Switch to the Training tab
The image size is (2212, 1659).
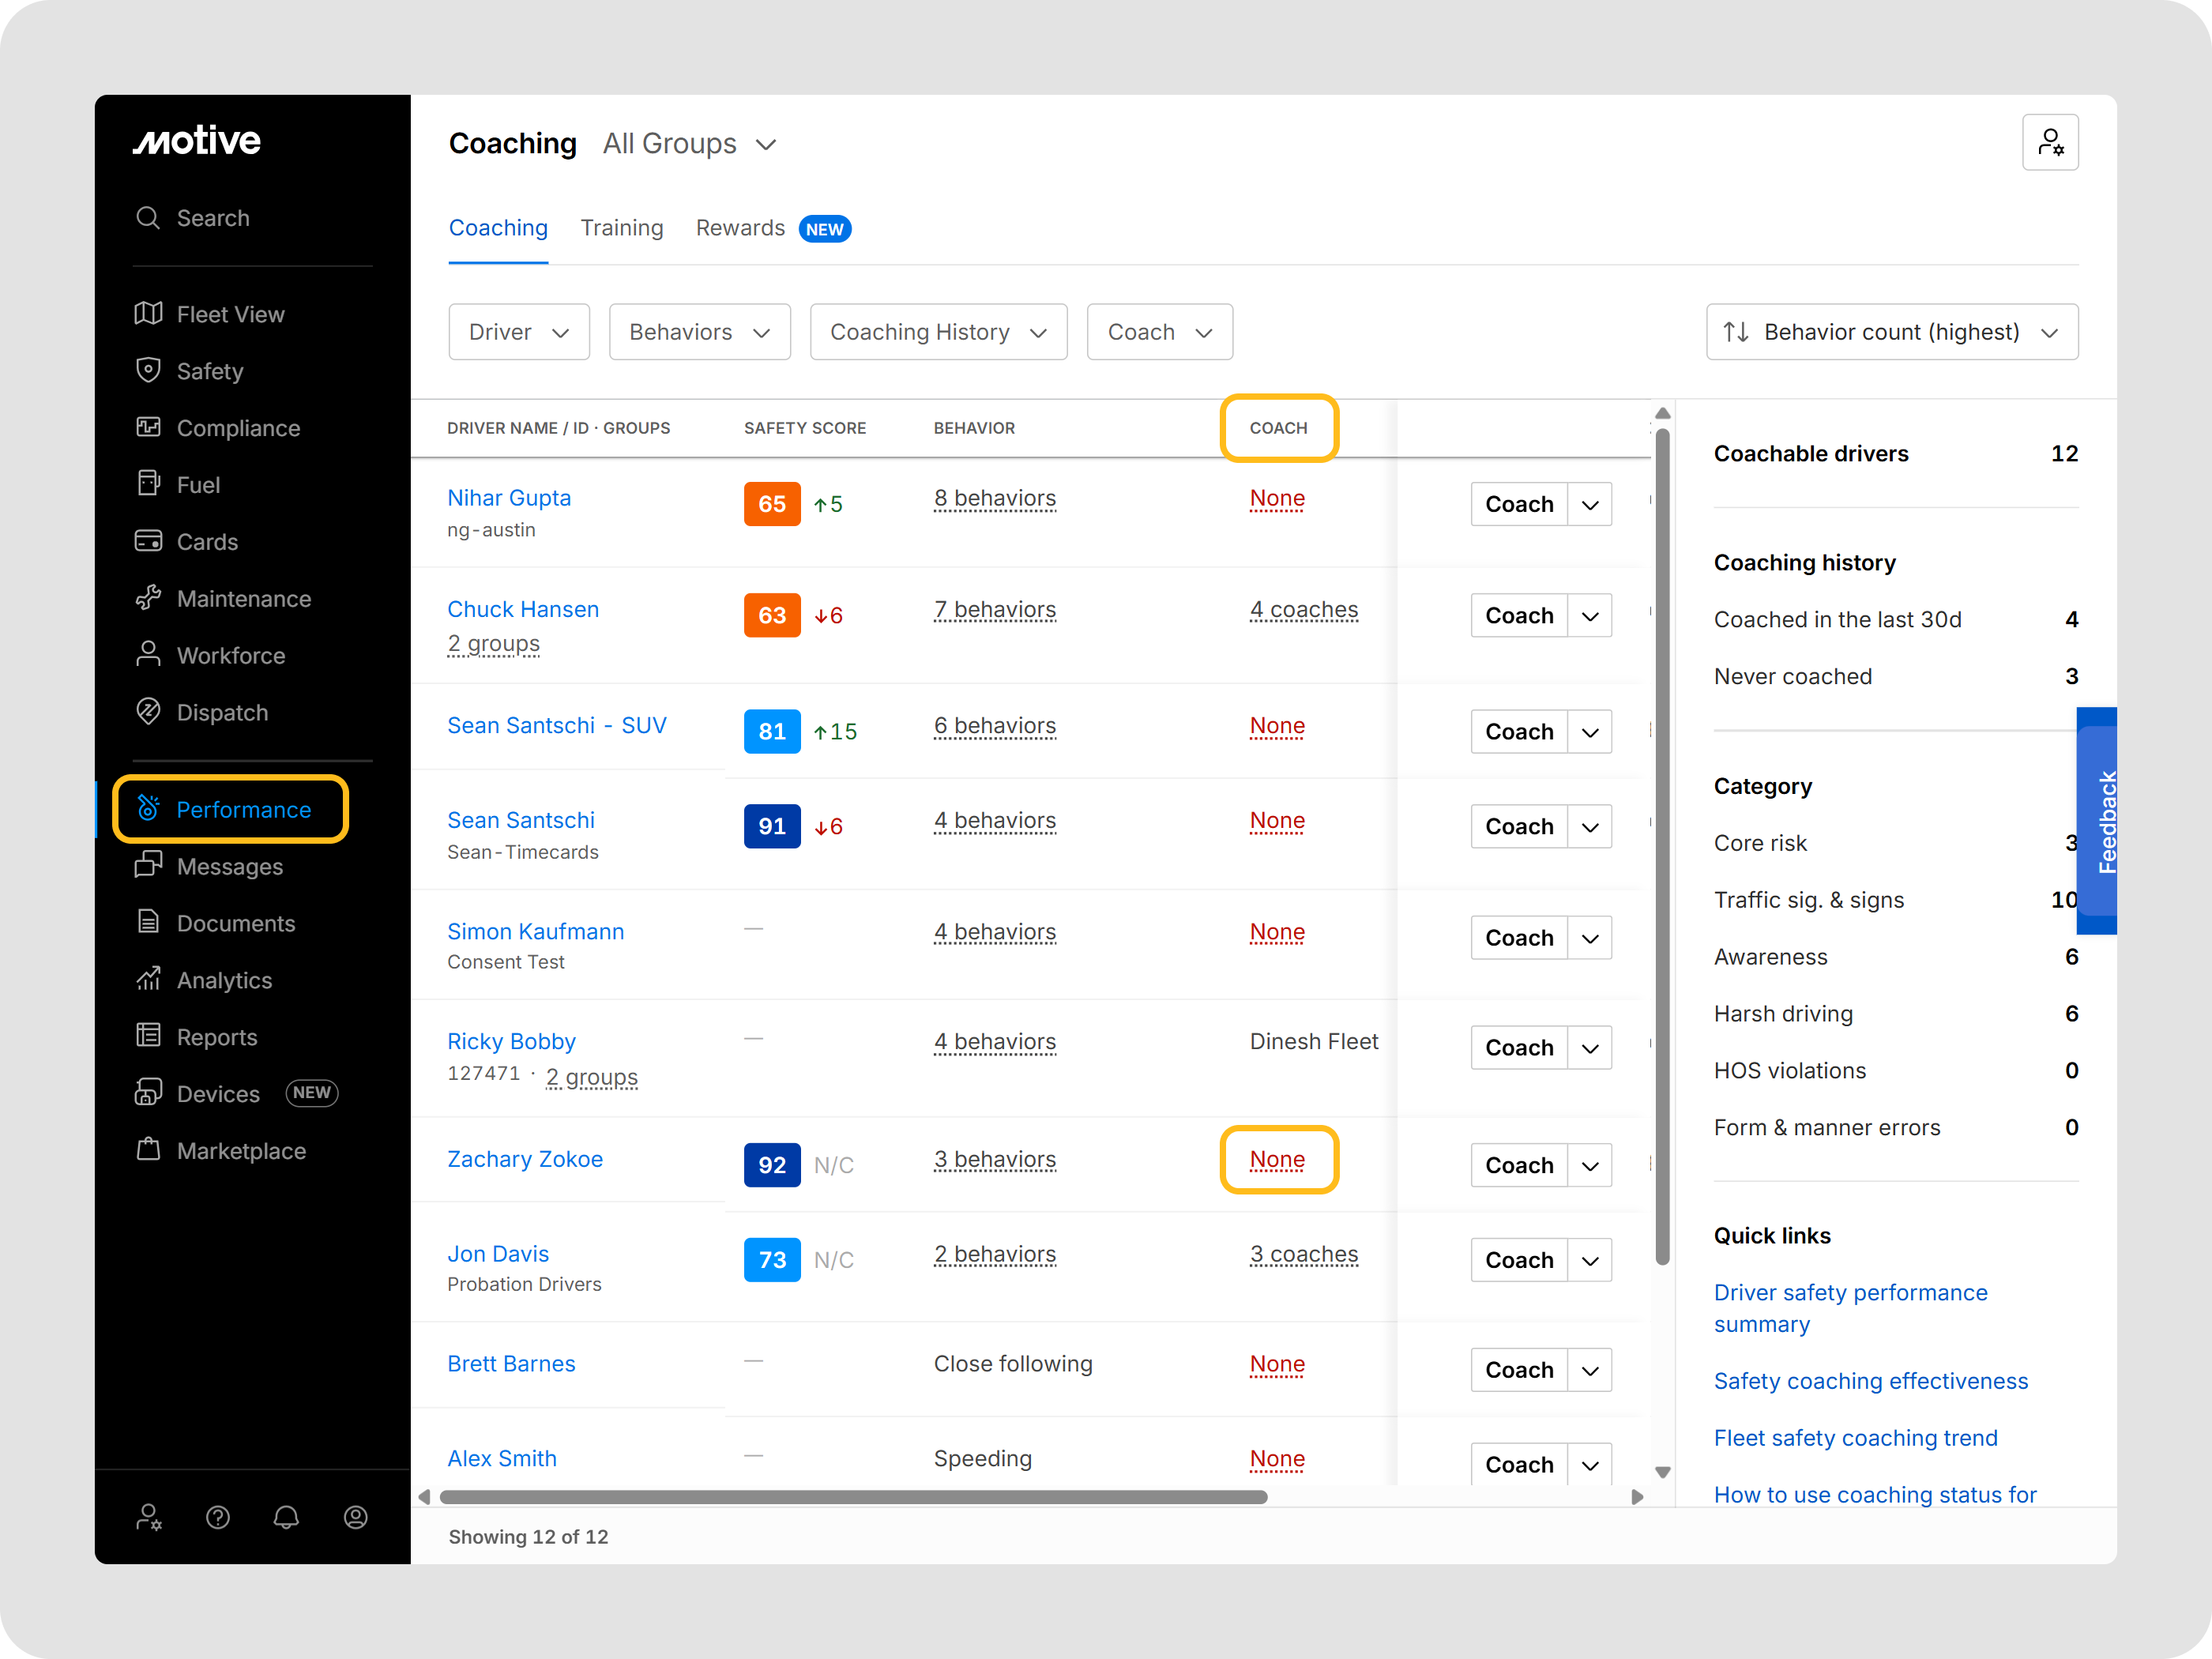tap(622, 228)
